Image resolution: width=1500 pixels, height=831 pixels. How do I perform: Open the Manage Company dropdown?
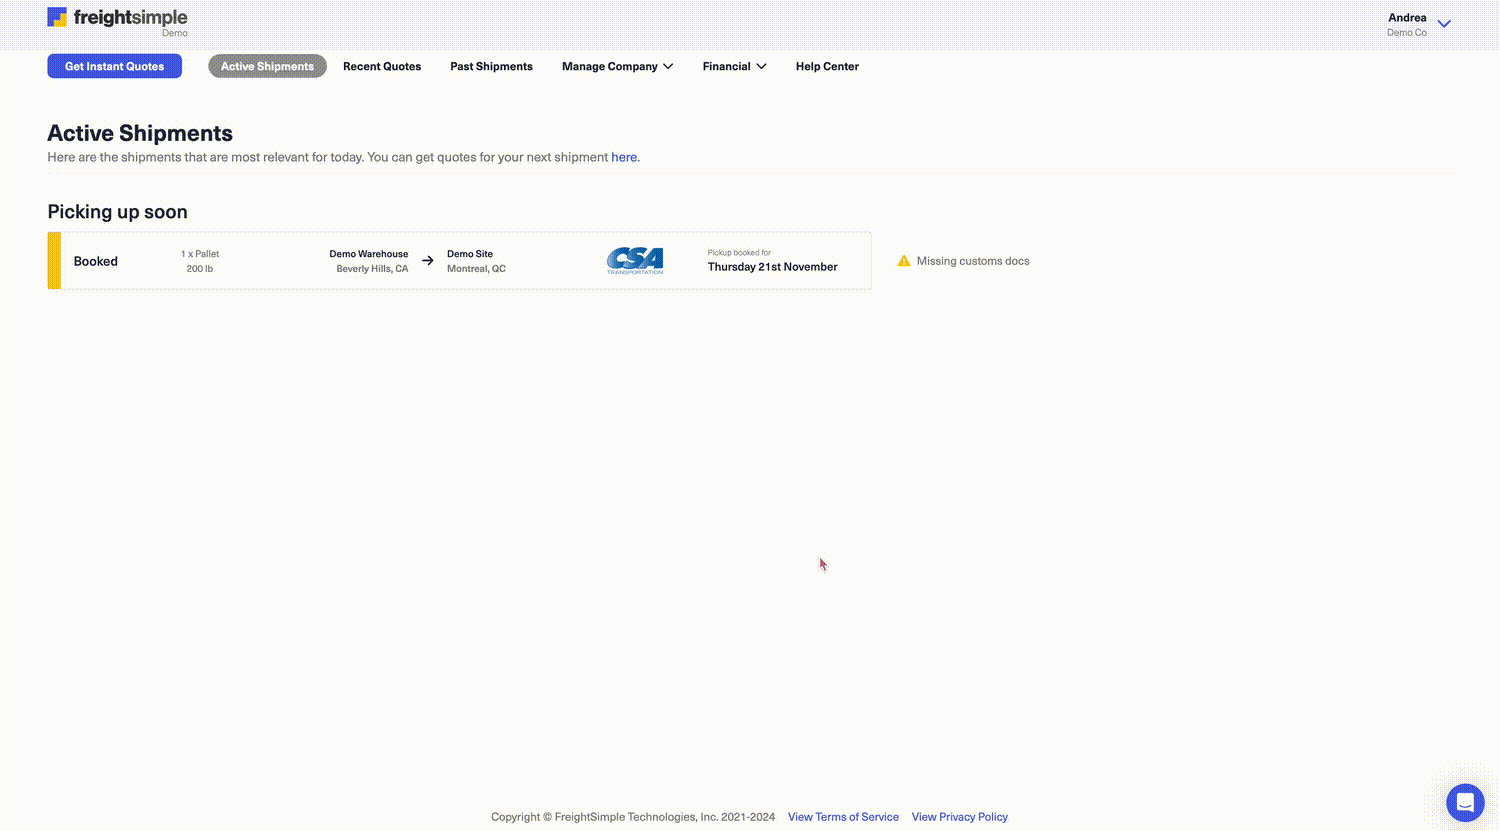[617, 67]
